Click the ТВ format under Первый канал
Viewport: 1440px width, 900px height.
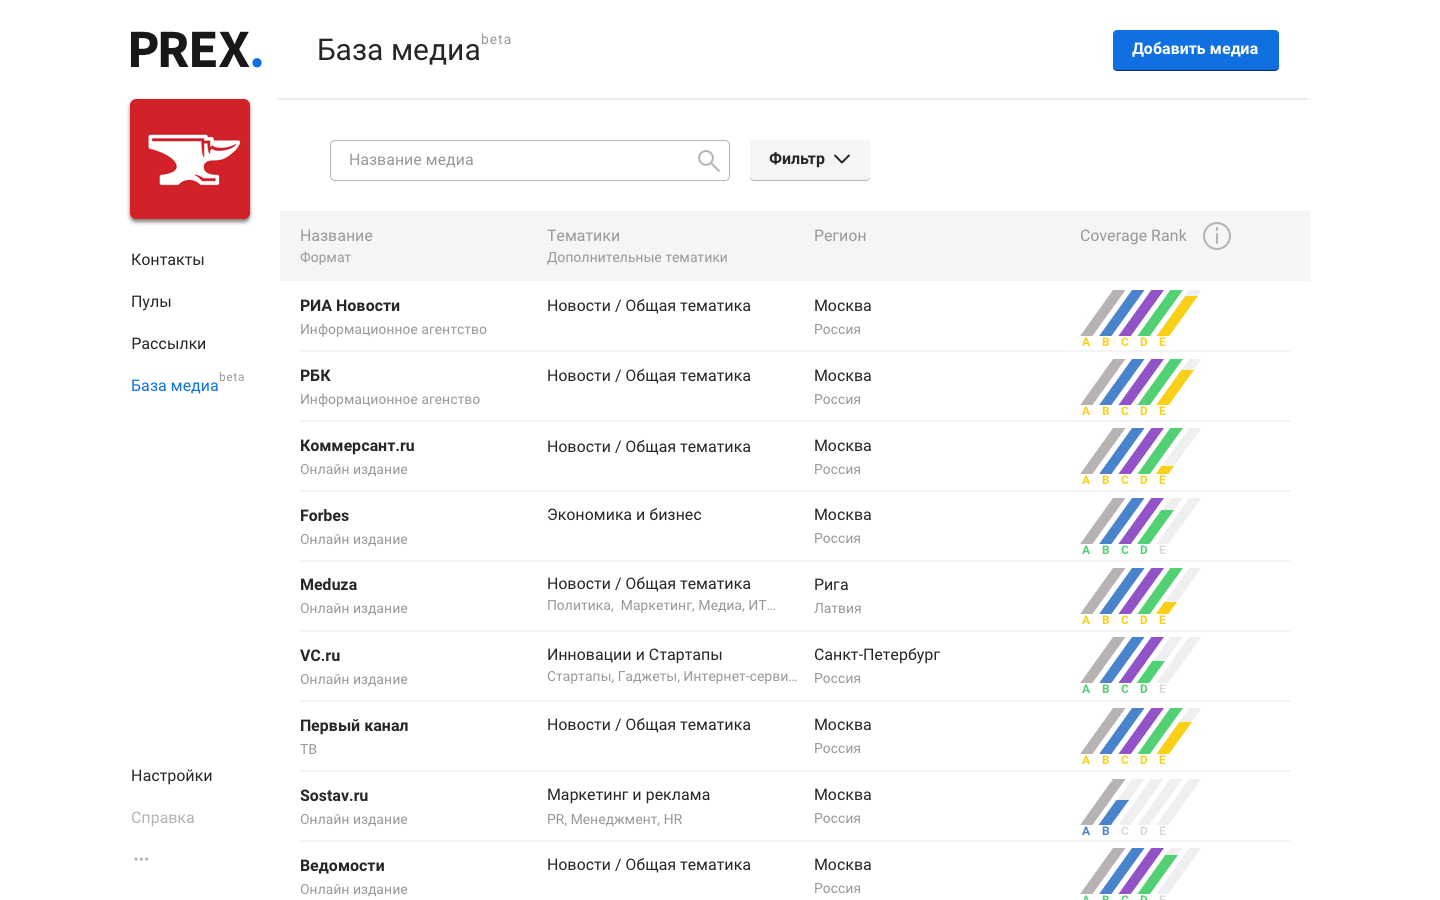pos(308,749)
